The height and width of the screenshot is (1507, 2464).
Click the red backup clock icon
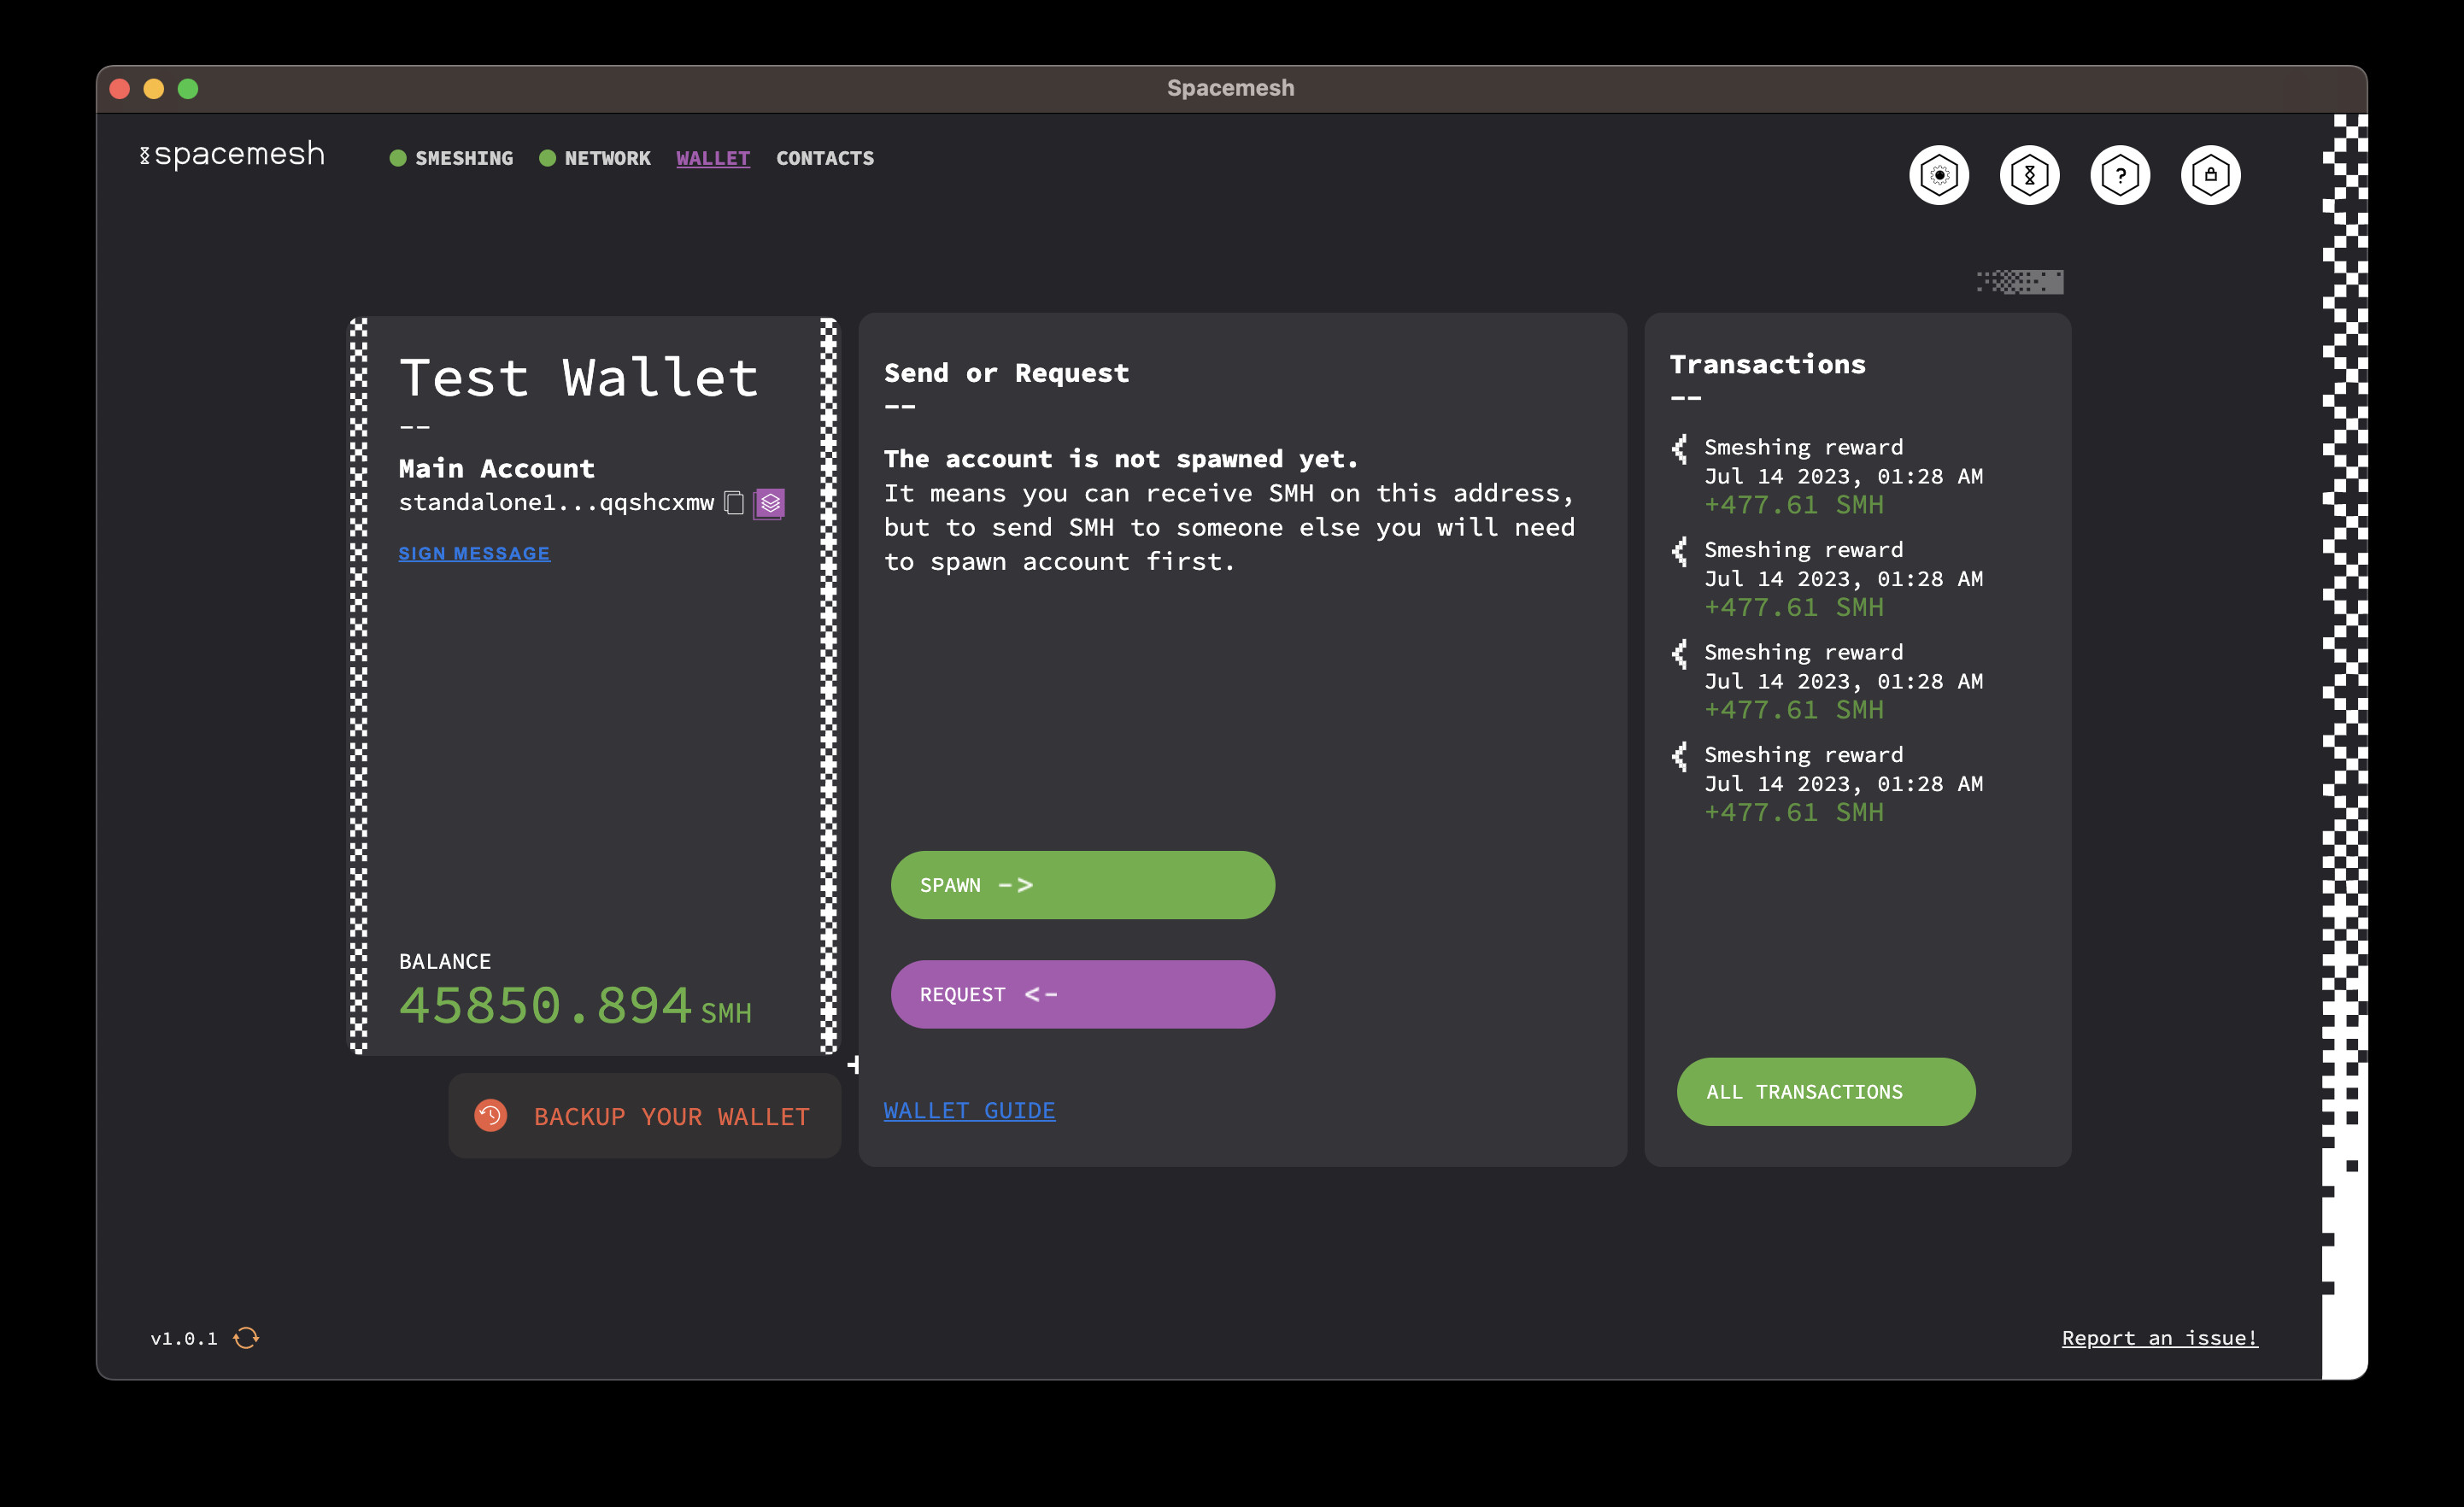490,1115
